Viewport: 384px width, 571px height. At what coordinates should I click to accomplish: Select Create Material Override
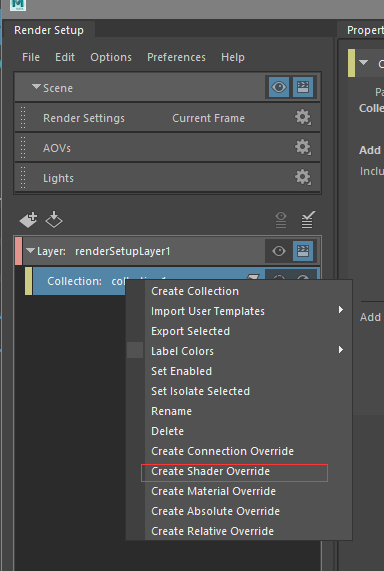[213, 491]
